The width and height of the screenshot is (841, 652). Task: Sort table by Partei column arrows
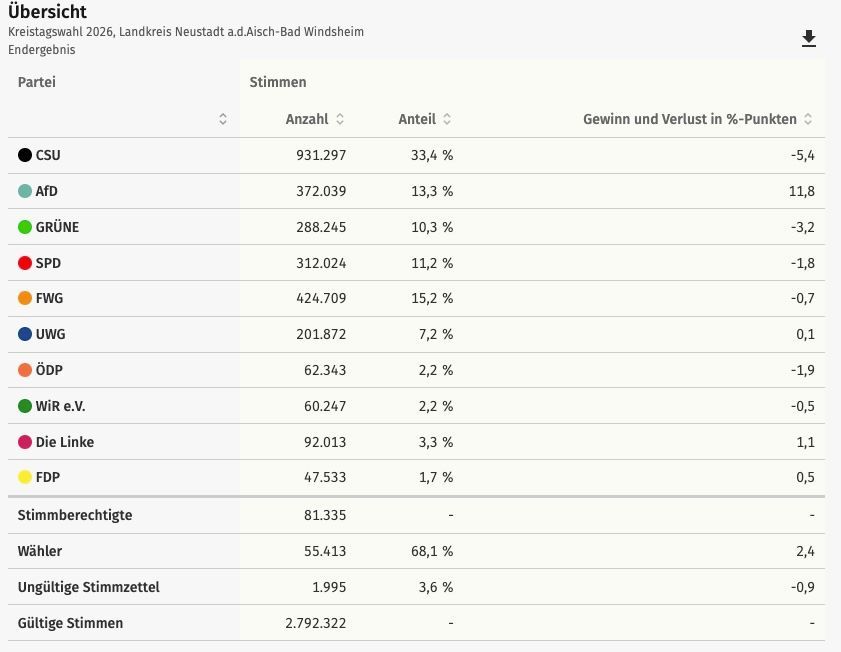pos(223,119)
